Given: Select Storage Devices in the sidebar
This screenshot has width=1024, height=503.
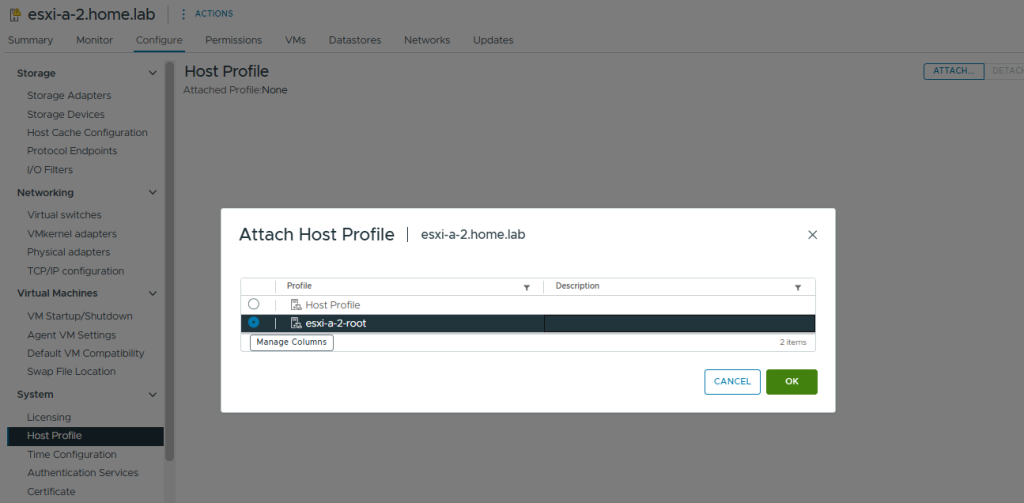Looking at the screenshot, I should click(66, 114).
